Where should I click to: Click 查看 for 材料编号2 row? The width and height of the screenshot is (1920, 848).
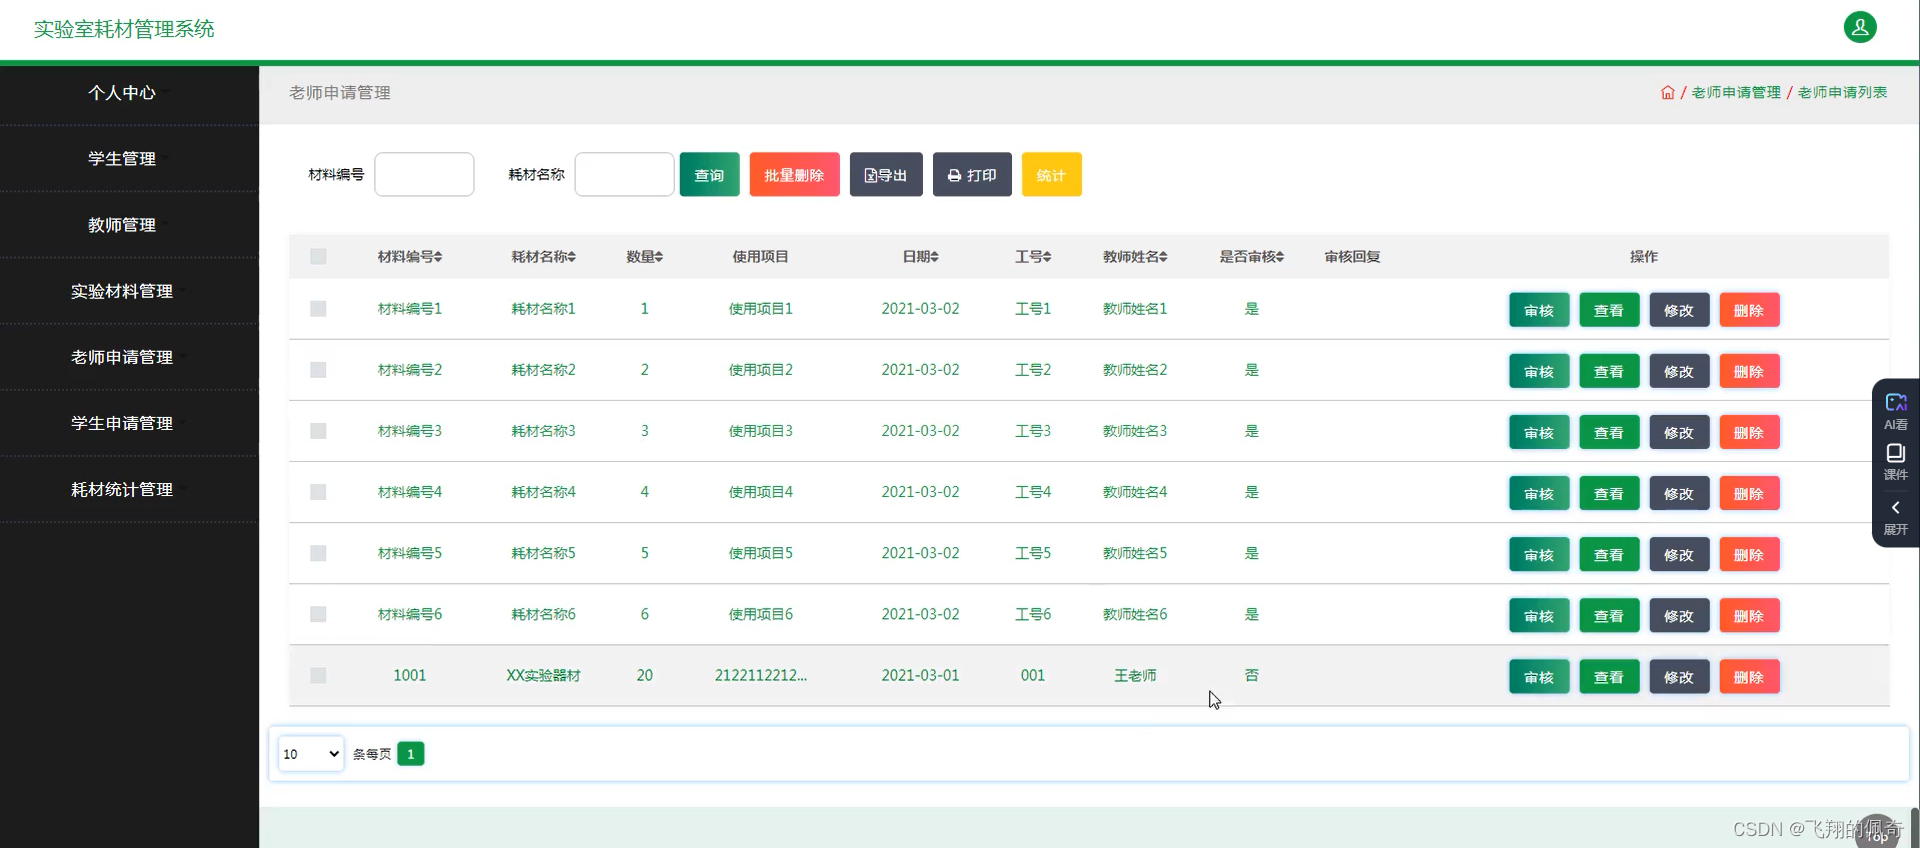point(1609,371)
